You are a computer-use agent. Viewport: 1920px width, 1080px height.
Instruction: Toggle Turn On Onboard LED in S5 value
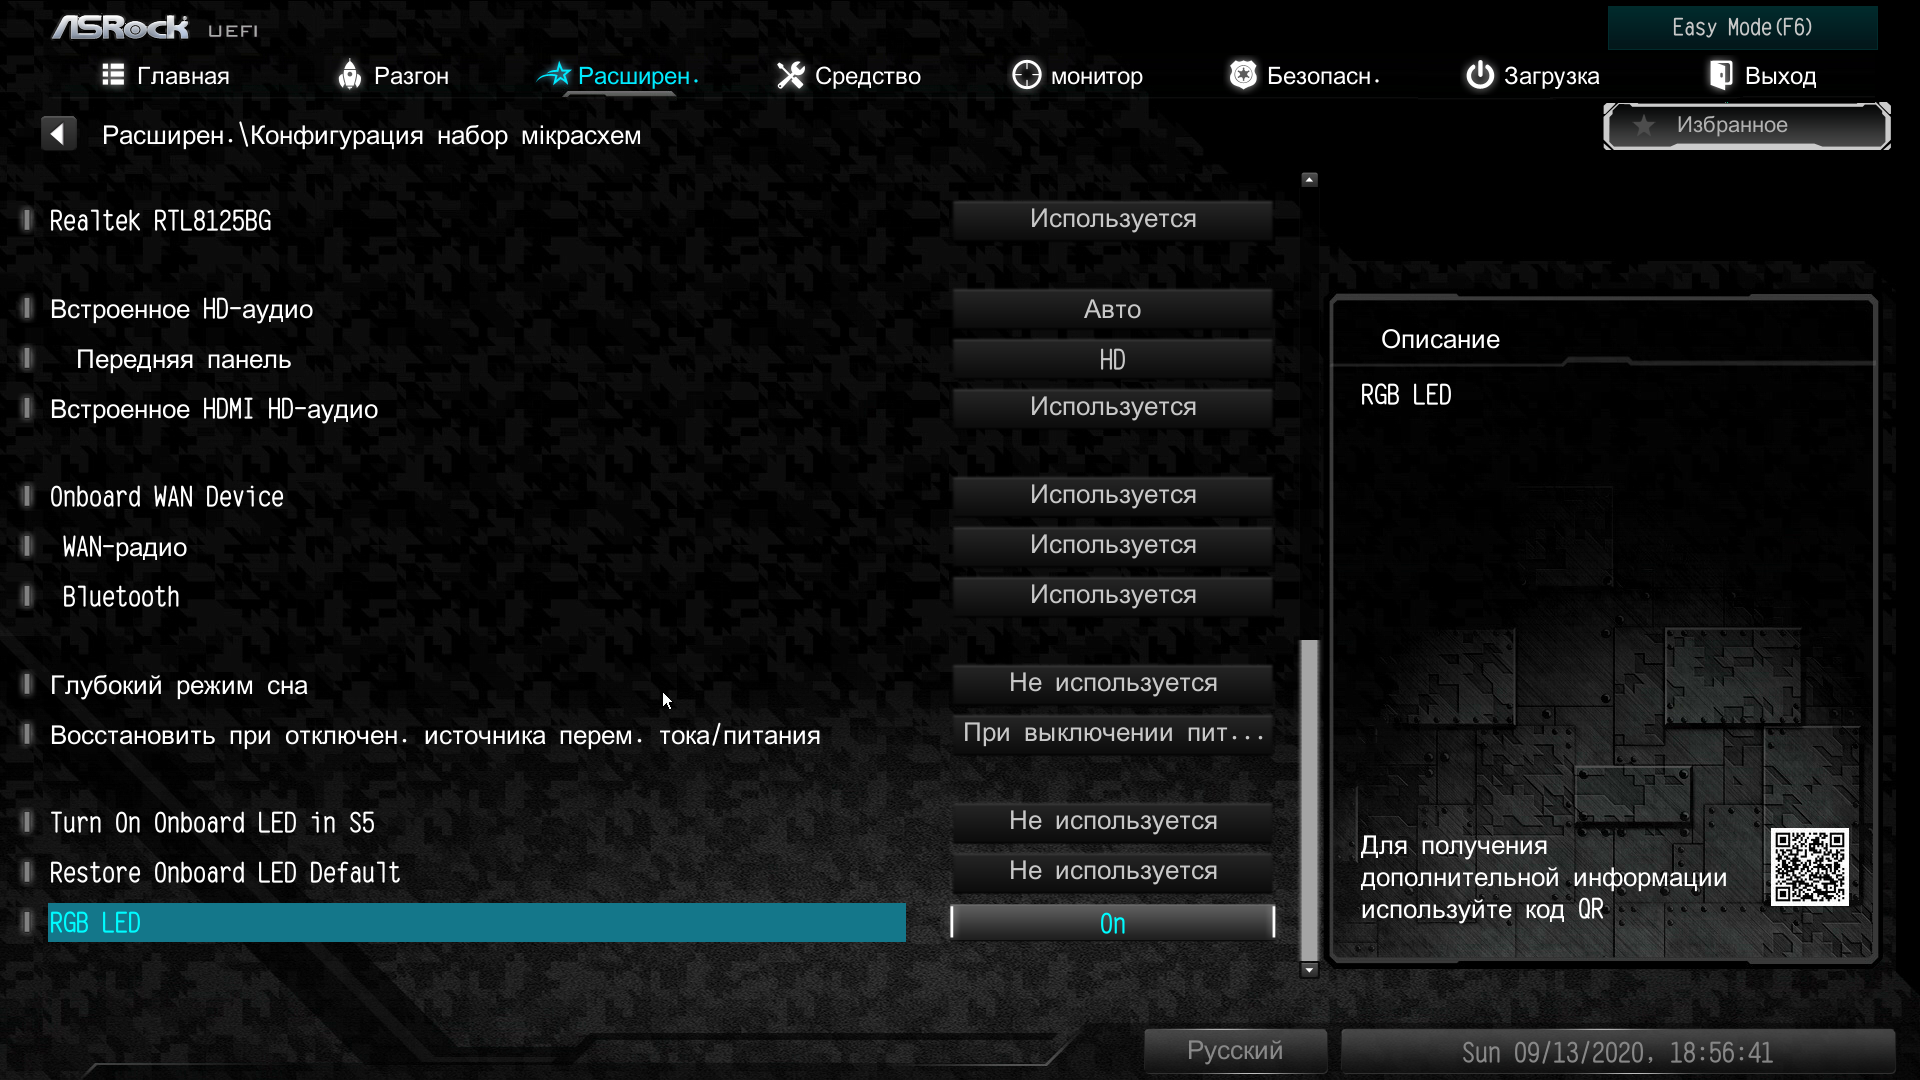(x=1112, y=821)
